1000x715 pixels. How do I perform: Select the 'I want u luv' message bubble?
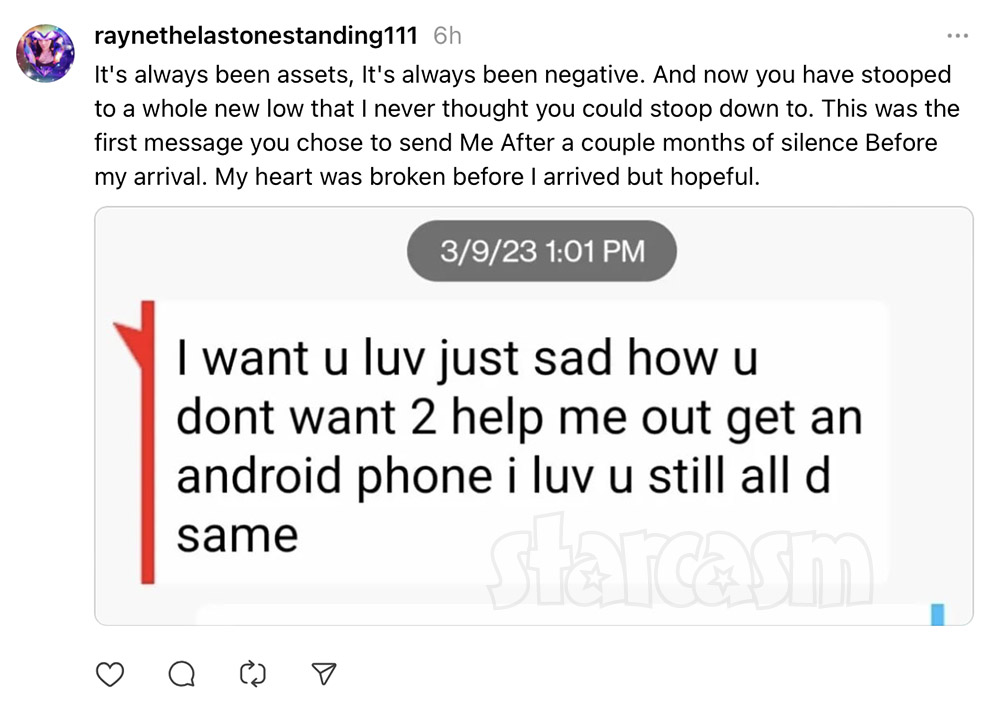pyautogui.click(x=522, y=443)
